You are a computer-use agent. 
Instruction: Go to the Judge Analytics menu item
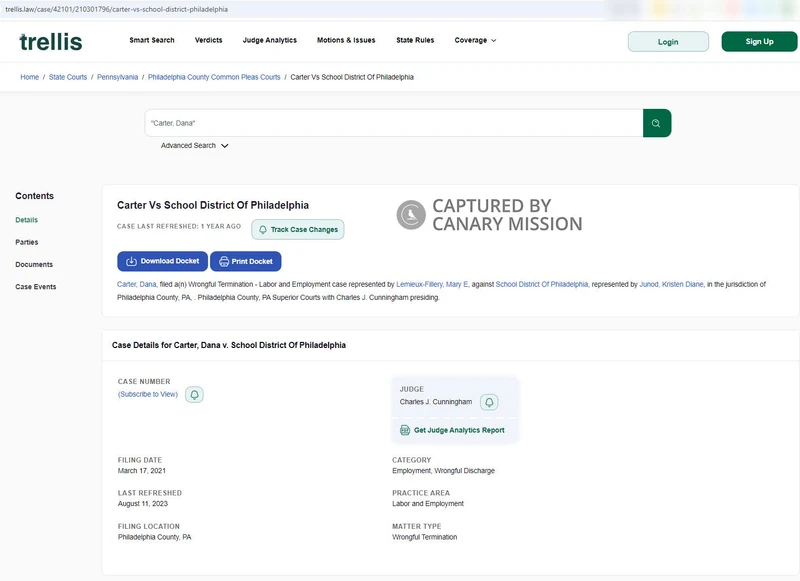click(x=269, y=41)
